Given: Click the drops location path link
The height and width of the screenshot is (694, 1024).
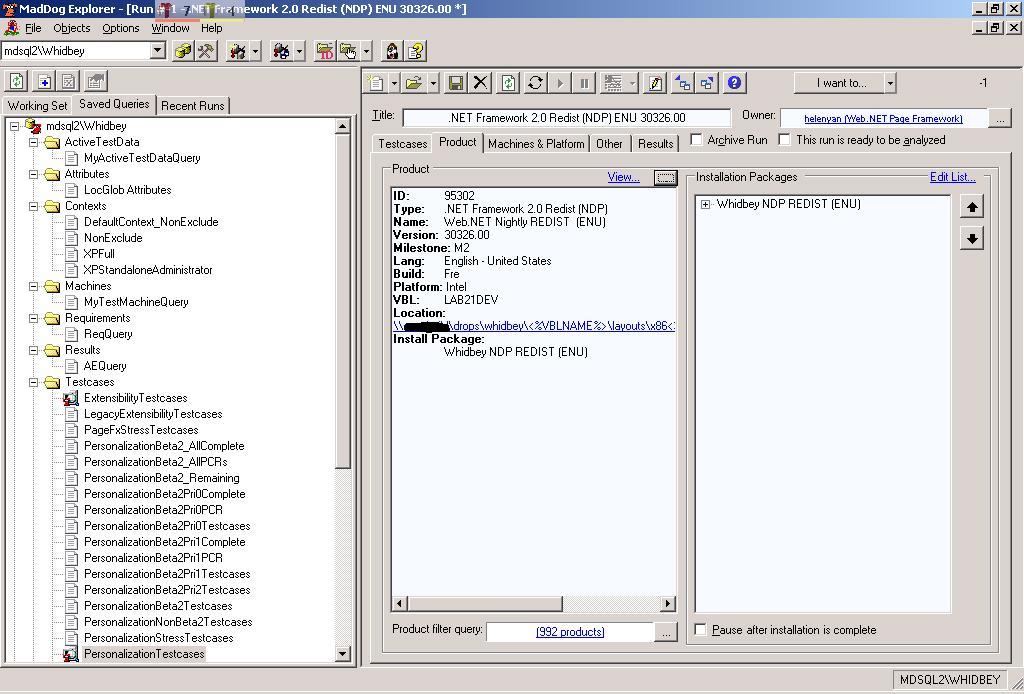Looking at the screenshot, I should (534, 326).
